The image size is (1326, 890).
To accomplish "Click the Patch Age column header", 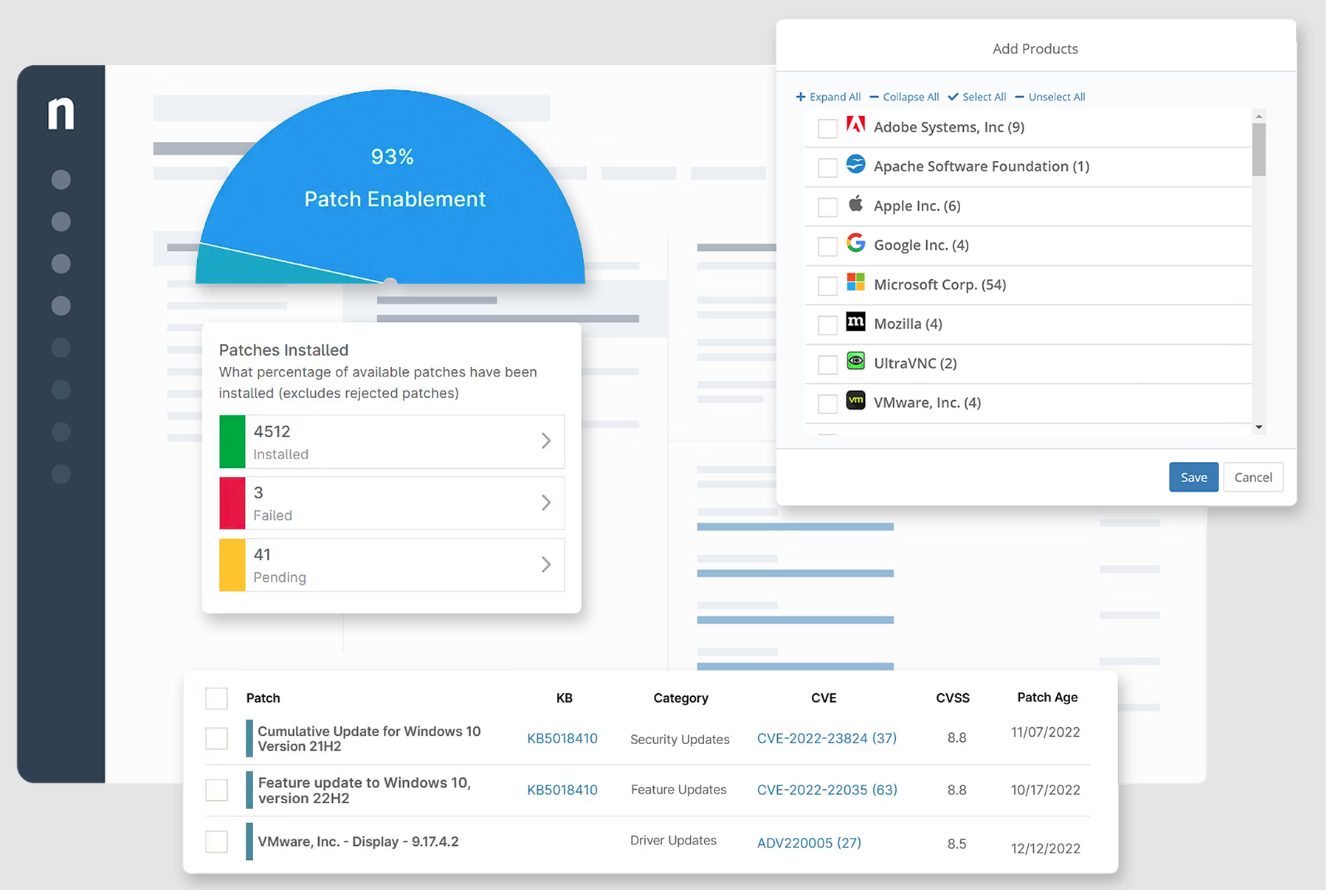I will [x=1047, y=697].
